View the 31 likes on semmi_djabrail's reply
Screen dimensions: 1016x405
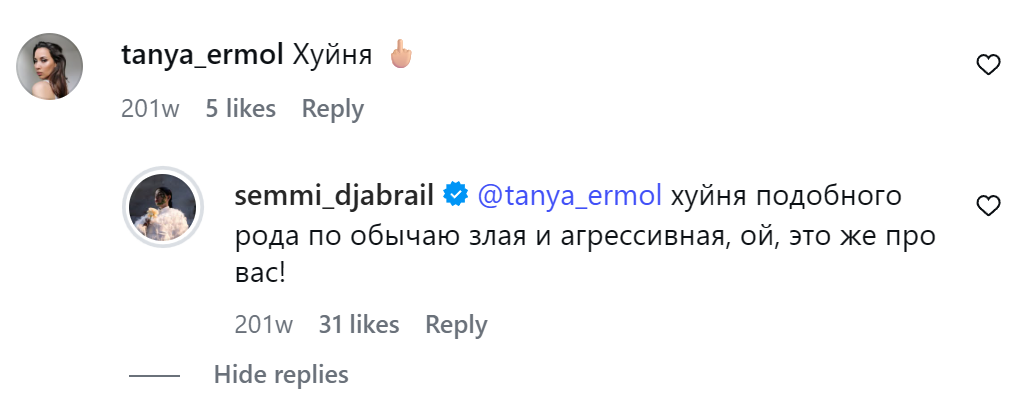click(359, 325)
